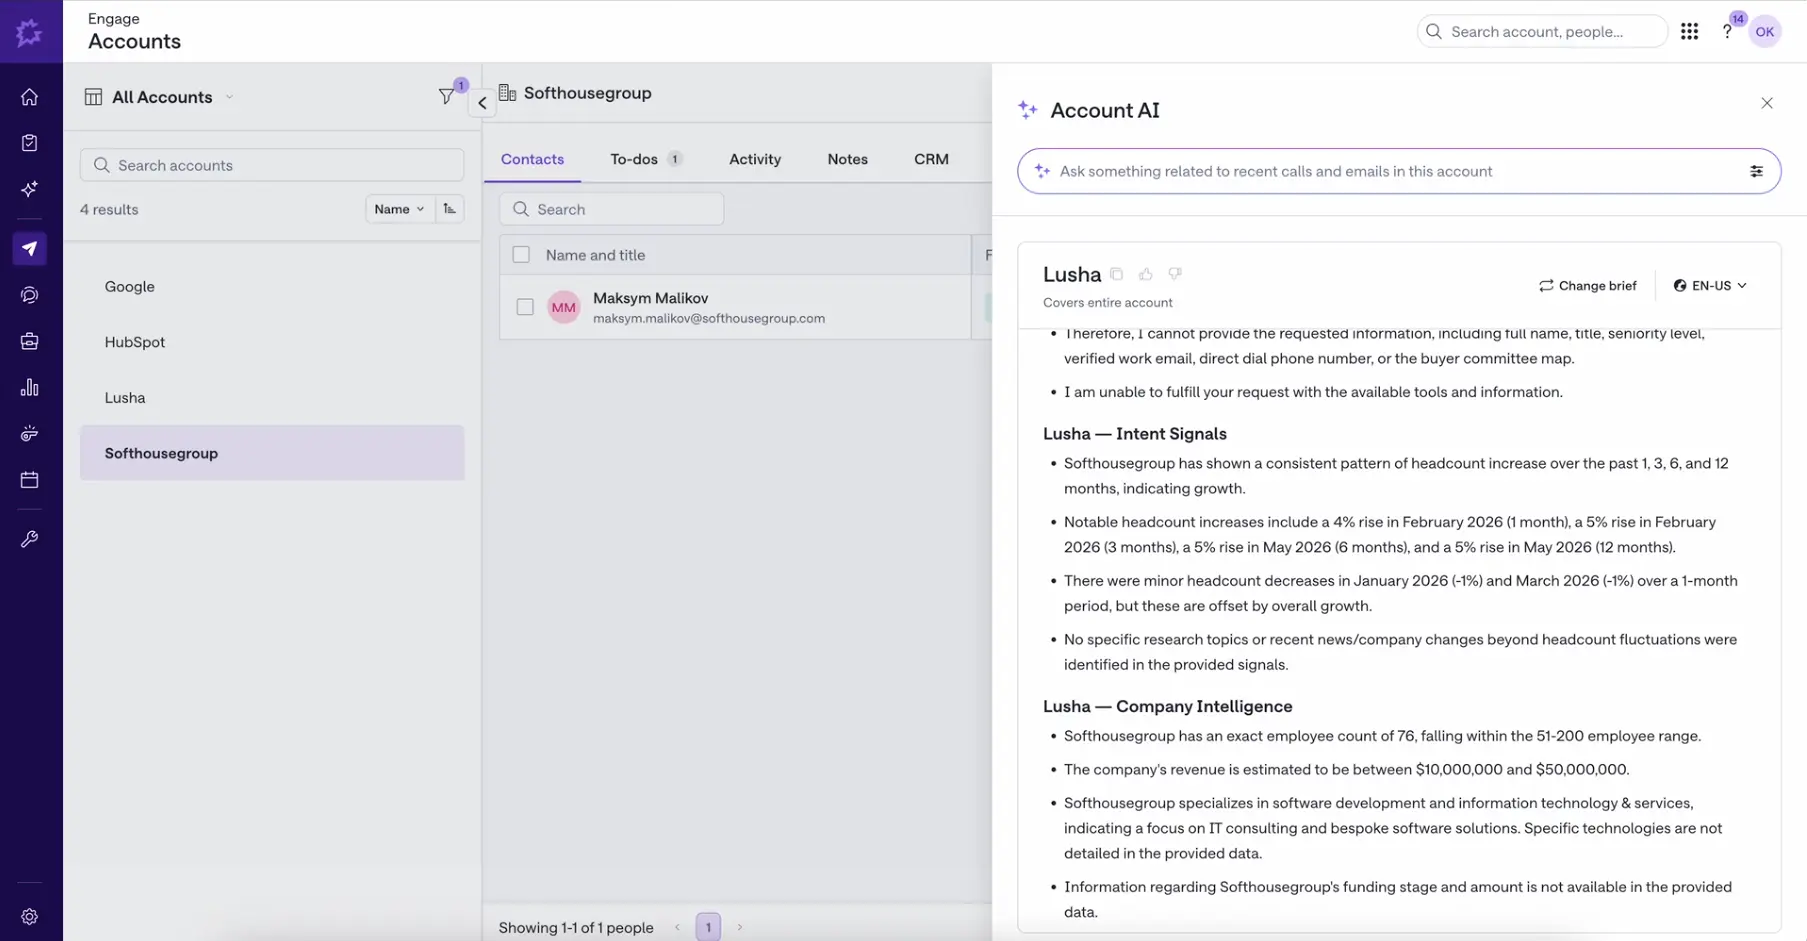Click the Name and title column header
Image resolution: width=1807 pixels, height=941 pixels.
(595, 255)
